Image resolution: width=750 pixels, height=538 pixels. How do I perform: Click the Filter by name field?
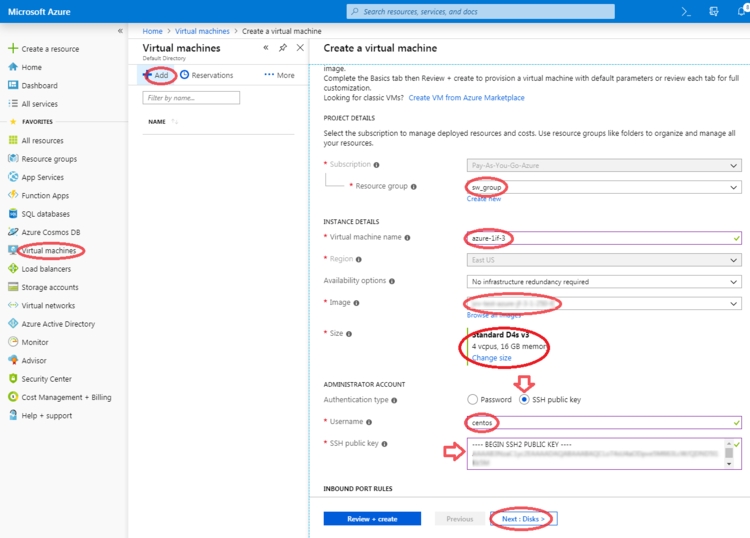click(x=191, y=98)
